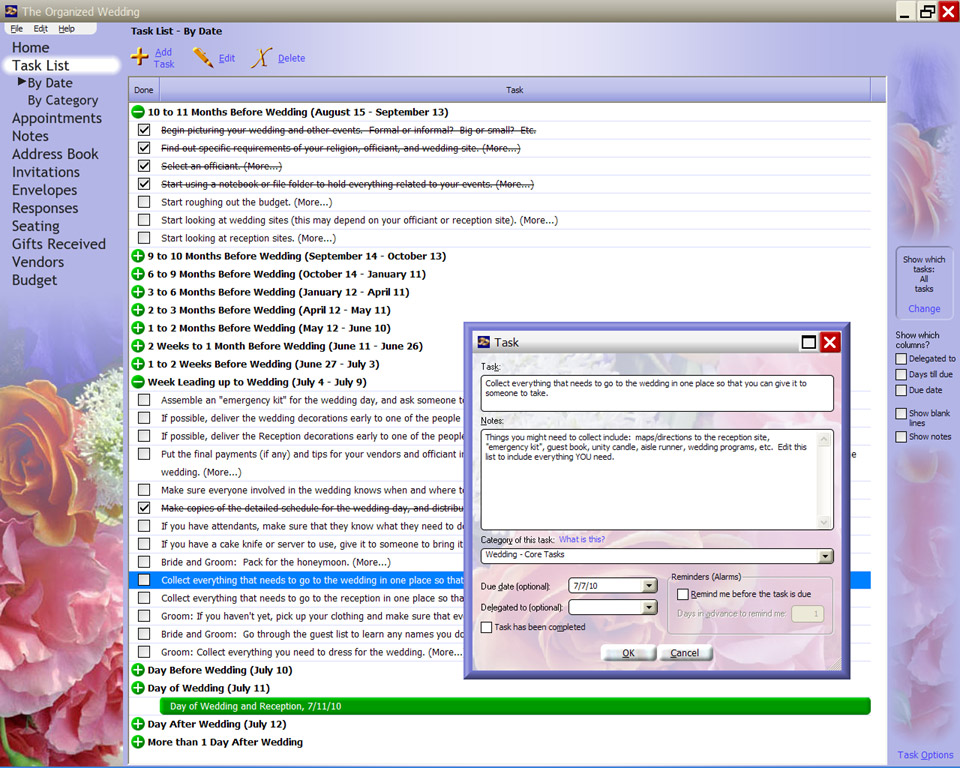960x768 pixels.
Task: Click the X Delete icon
Action: coord(261,58)
